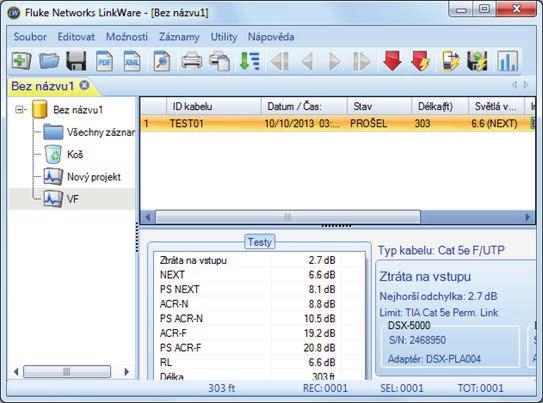Click Typ kabelu: Cat 5e F/UTP text
The image size is (543, 403).
point(441,250)
